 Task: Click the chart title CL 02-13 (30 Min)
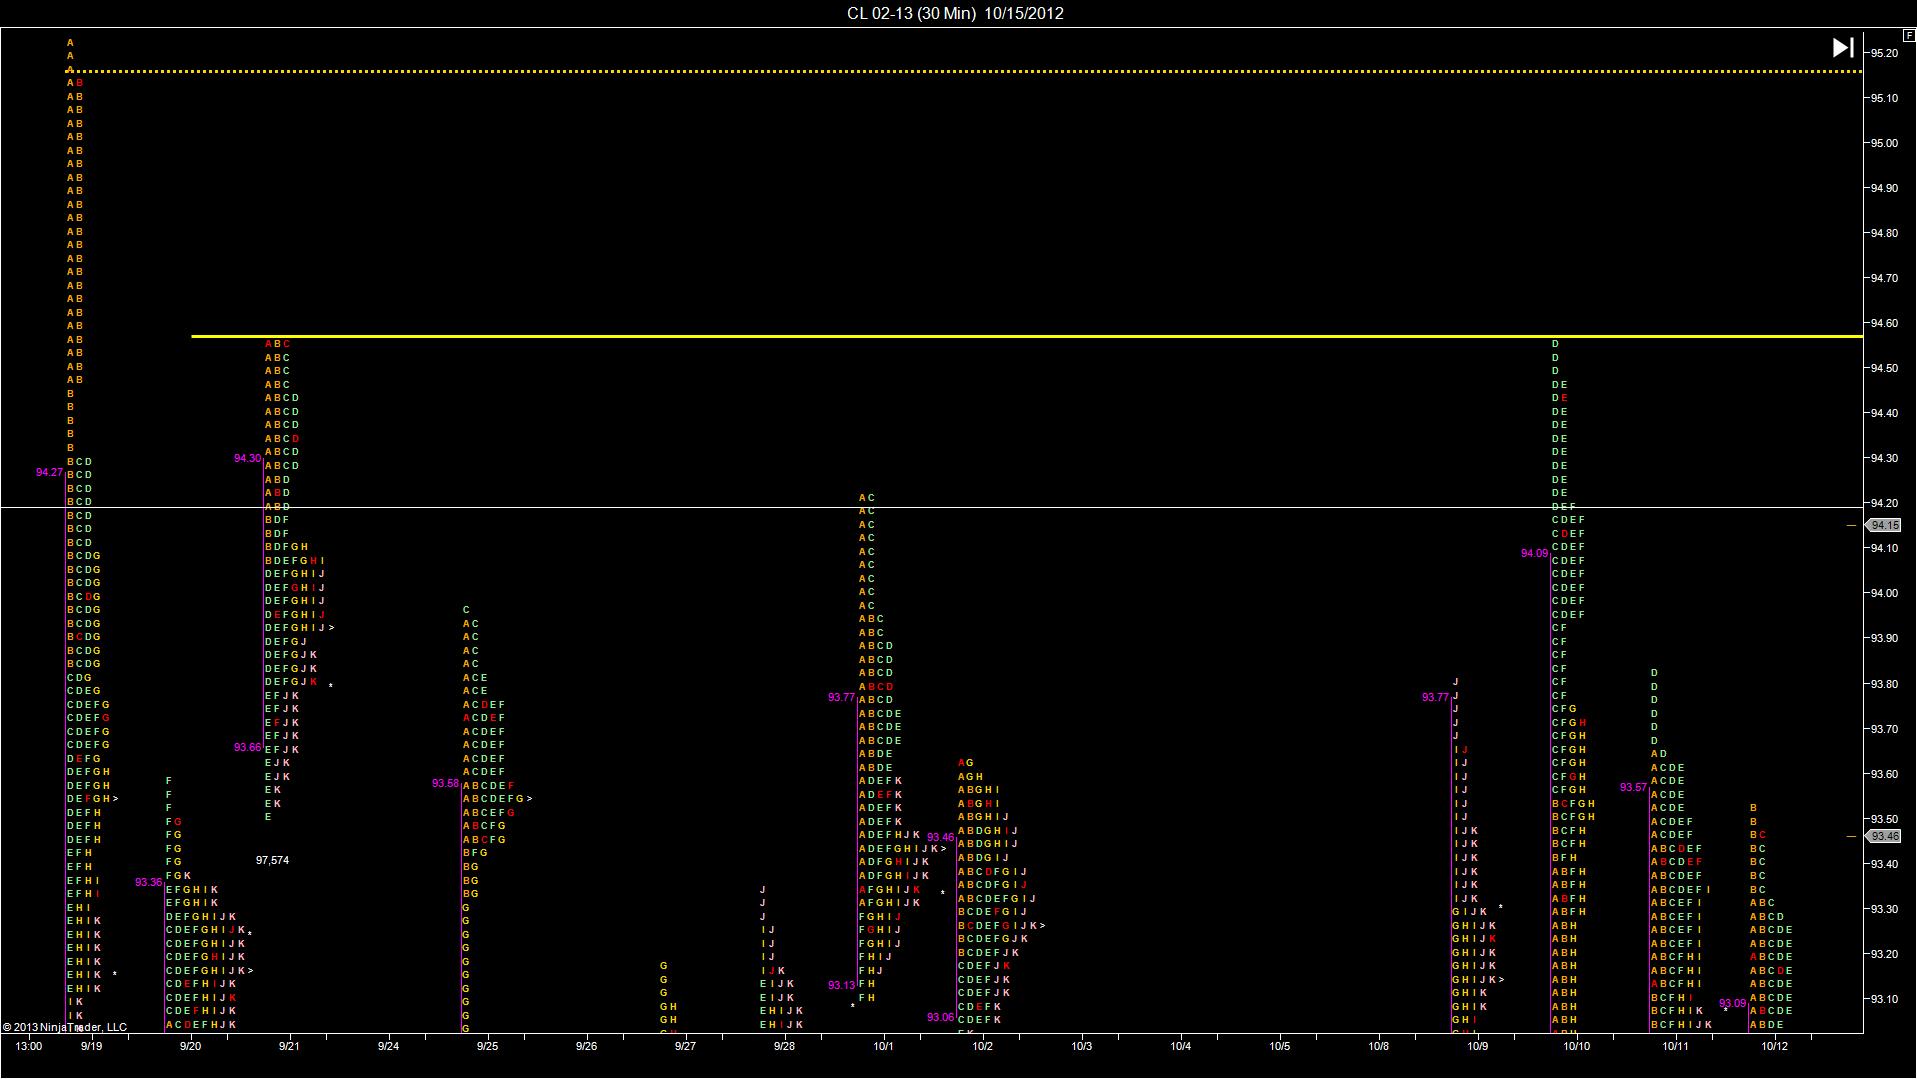pos(911,13)
